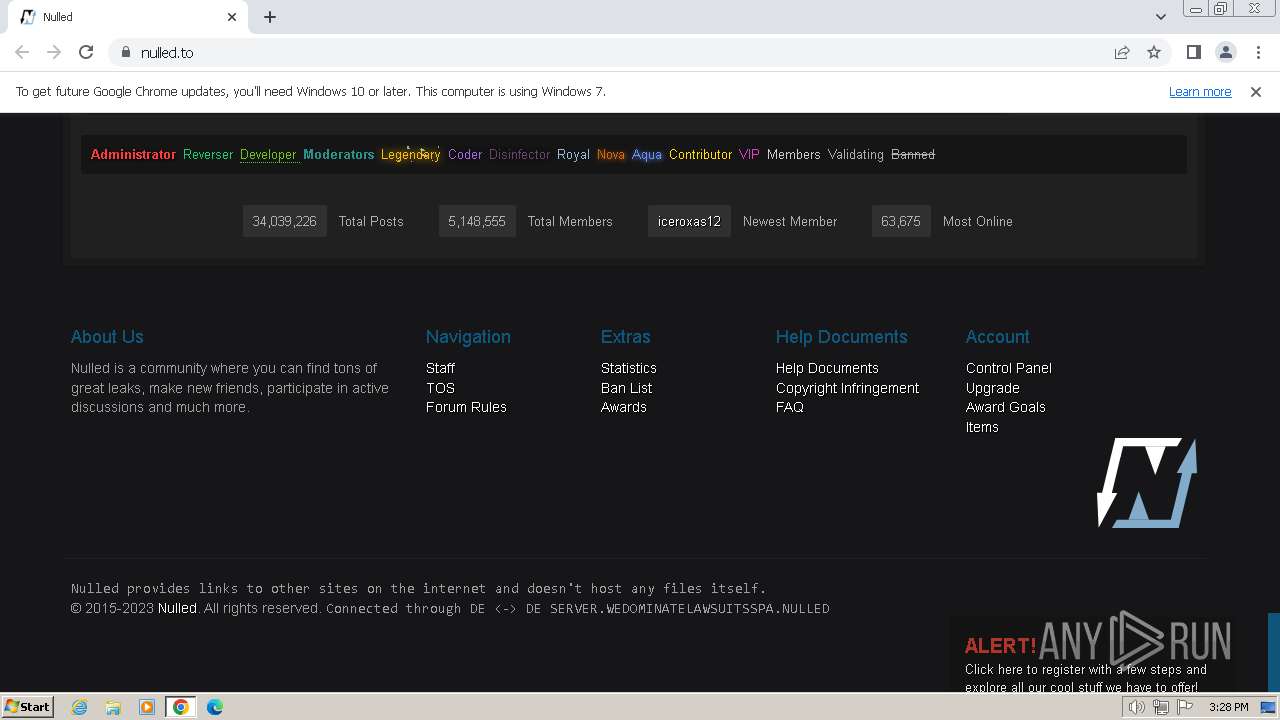
Task: Open Statistics link under Extras
Action: click(x=629, y=368)
